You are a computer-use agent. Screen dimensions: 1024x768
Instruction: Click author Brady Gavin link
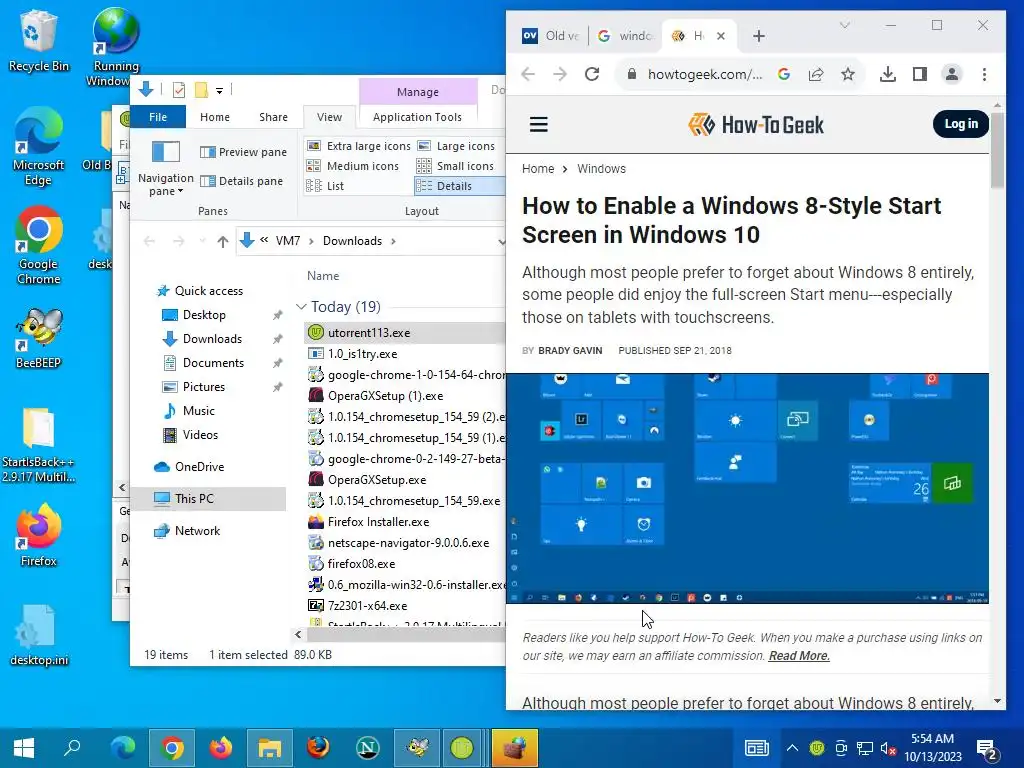pos(569,351)
